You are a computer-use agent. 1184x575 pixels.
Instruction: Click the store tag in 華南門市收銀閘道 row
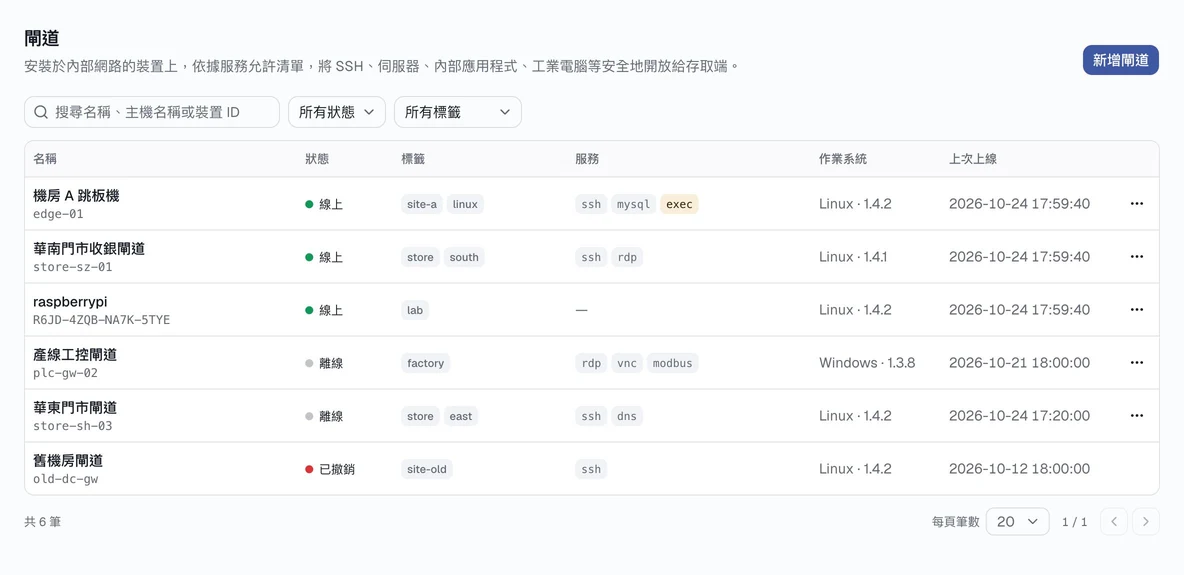pos(420,257)
